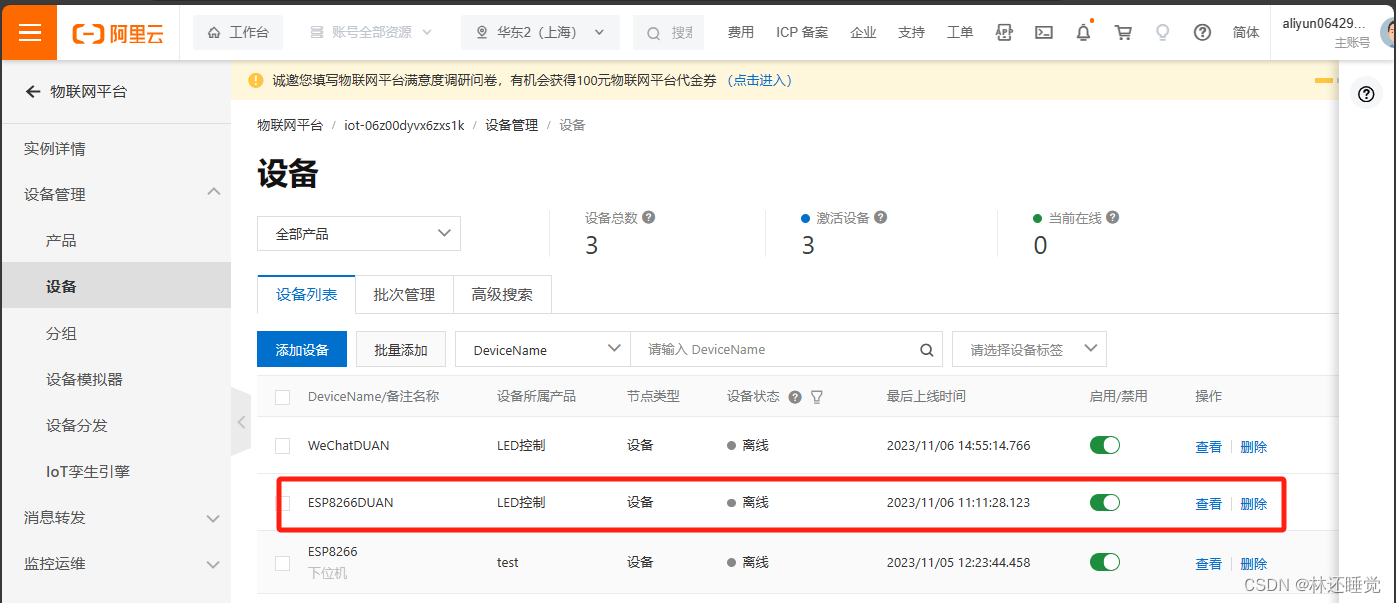Image resolution: width=1396 pixels, height=603 pixels.
Task: Launch the Cloud Shell terminal icon
Action: pyautogui.click(x=1043, y=32)
